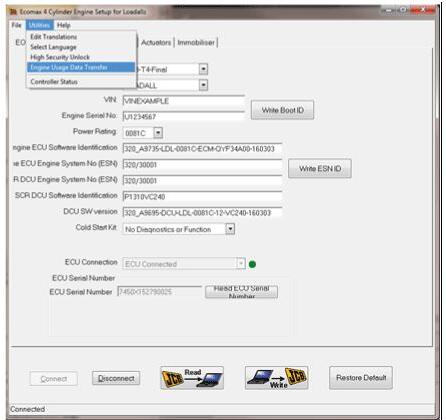Click the laptop Write to JCB icon button
446x420 pixels.
click(277, 378)
